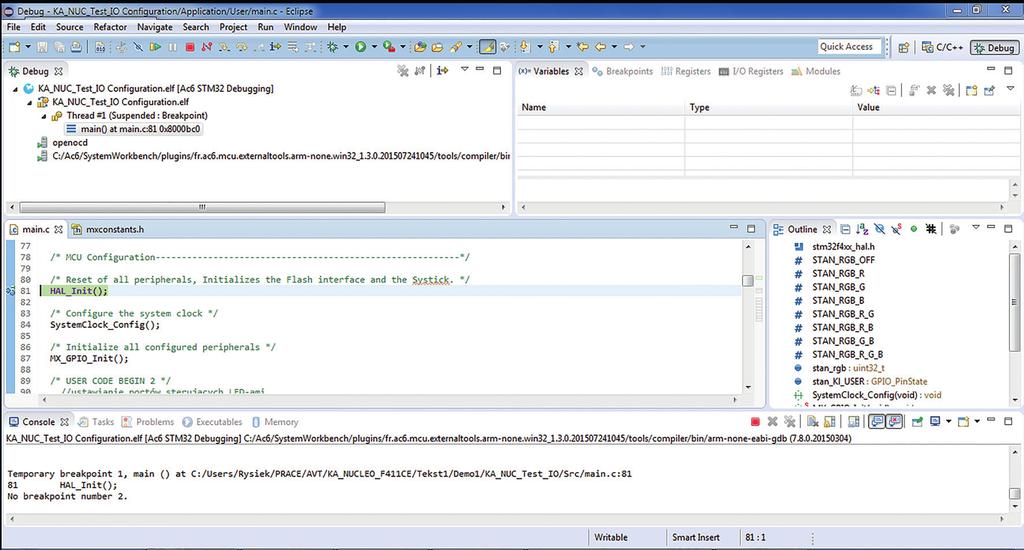Open the Run launch dropdown arrow
This screenshot has height=550, width=1024.
pos(374,47)
